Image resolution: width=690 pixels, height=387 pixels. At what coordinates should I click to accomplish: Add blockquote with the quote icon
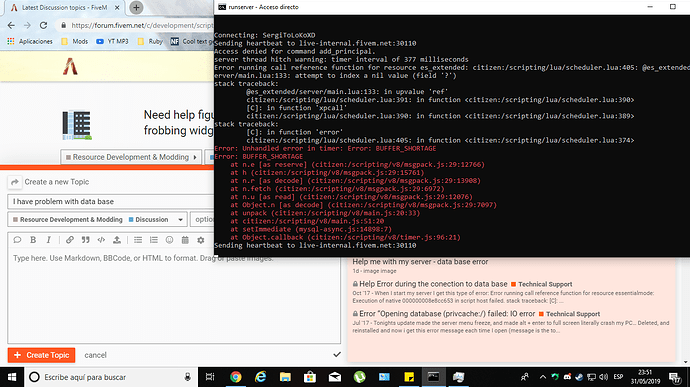pyautogui.click(x=85, y=240)
